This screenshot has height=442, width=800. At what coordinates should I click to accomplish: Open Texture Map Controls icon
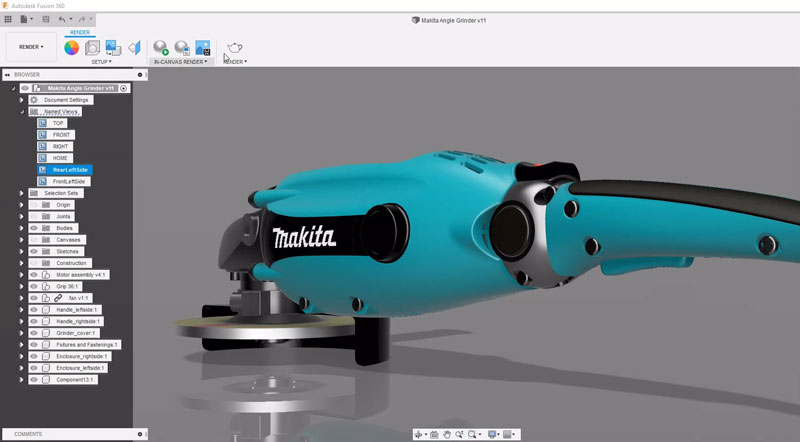click(134, 48)
